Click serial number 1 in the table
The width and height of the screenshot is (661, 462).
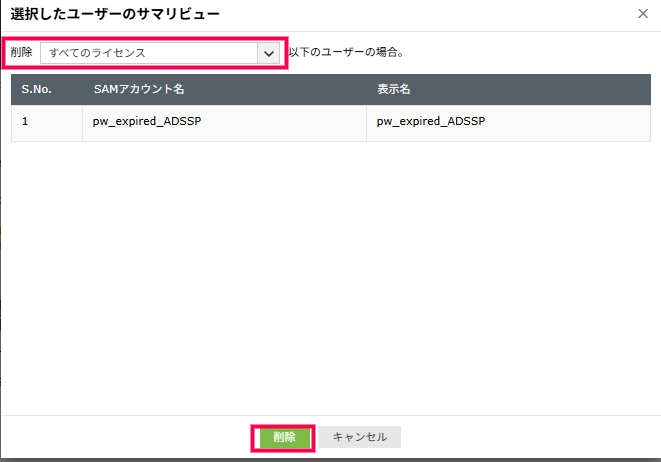pyautogui.click(x=25, y=121)
